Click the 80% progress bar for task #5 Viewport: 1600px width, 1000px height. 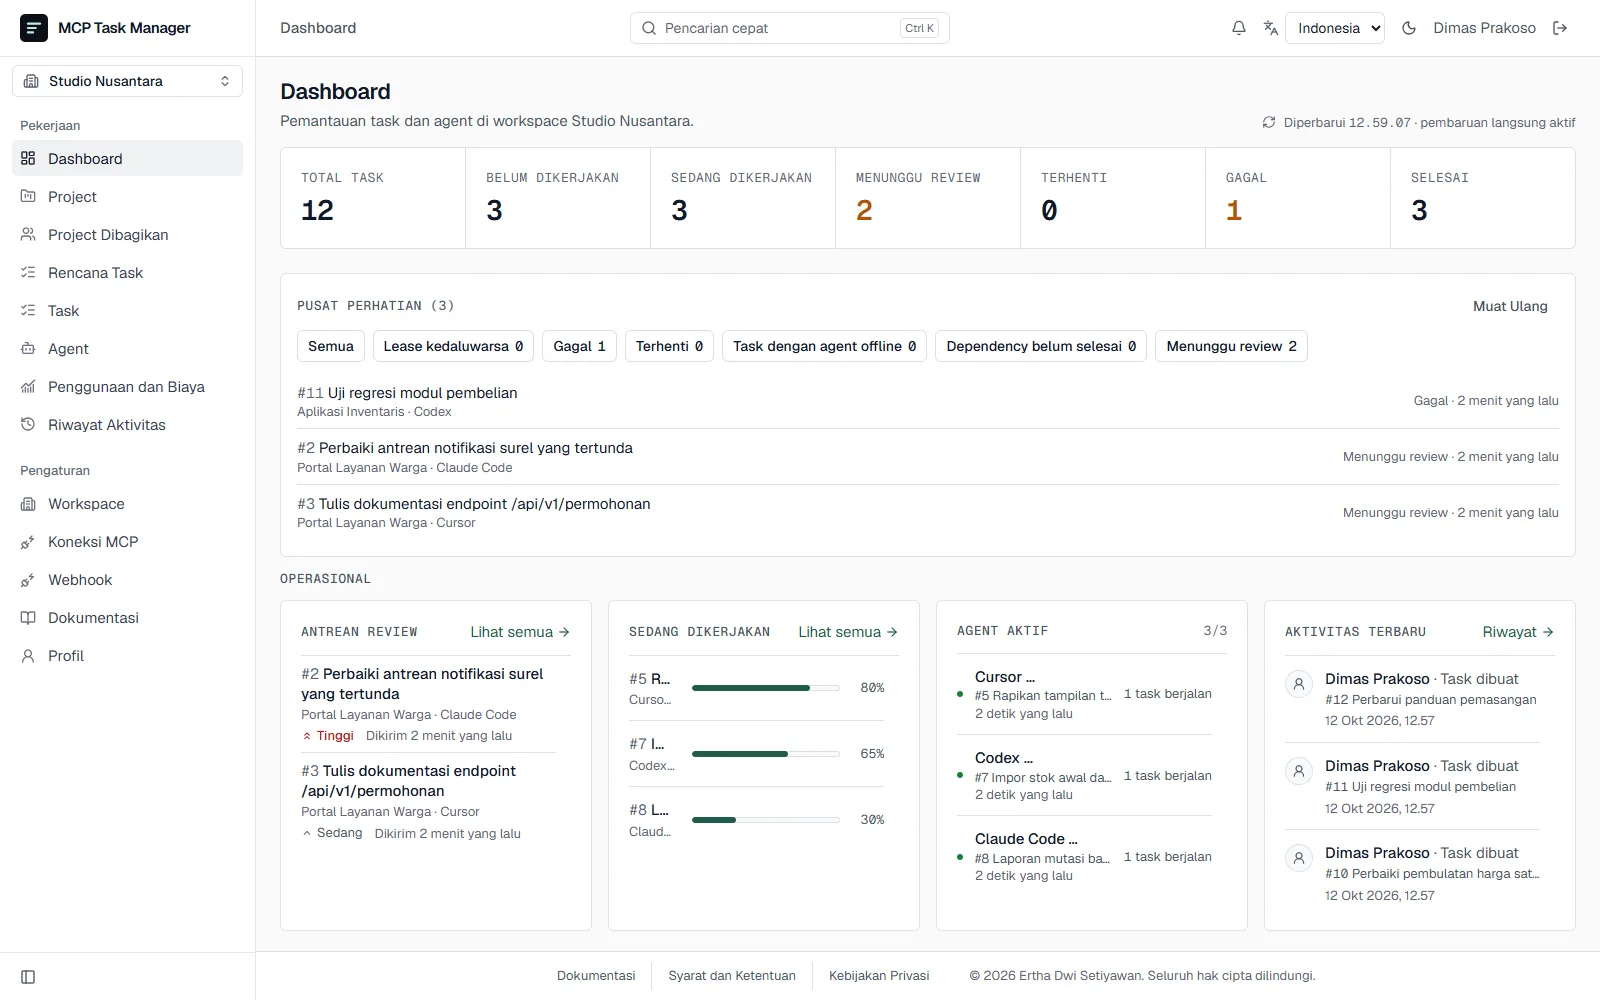pyautogui.click(x=766, y=688)
